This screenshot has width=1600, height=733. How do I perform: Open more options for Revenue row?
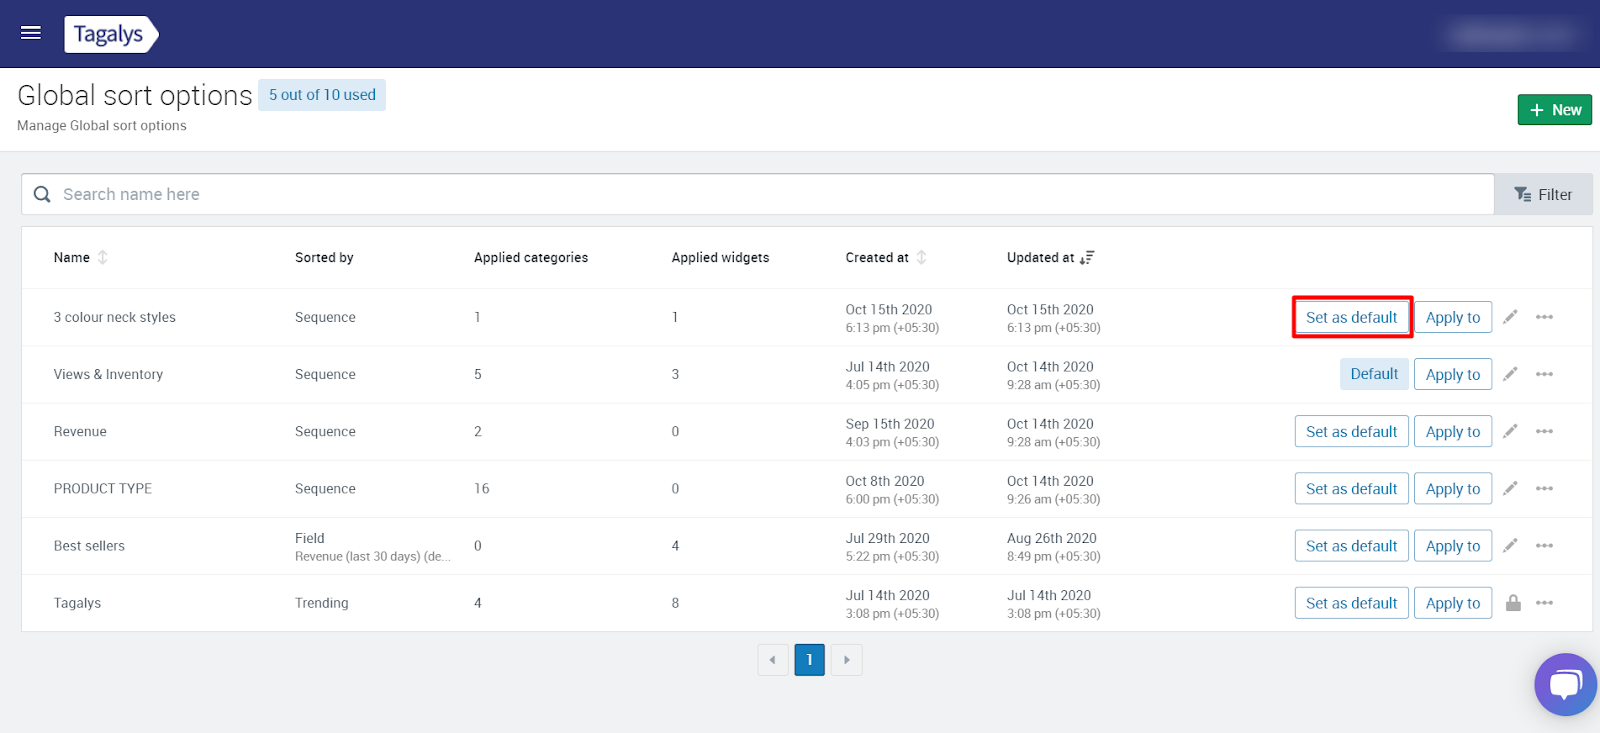pos(1544,431)
